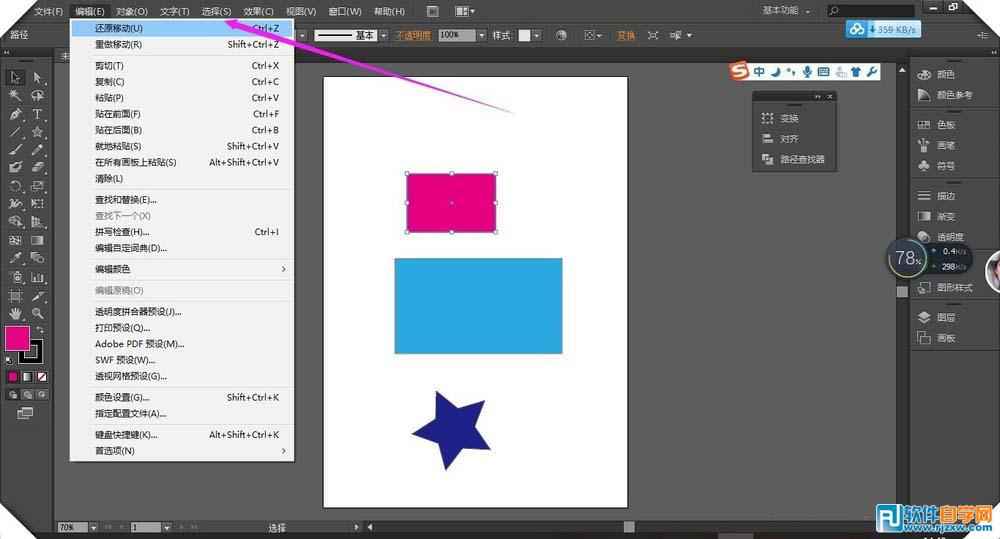Expand Preferences submenu arrow
The width and height of the screenshot is (1000, 539).
(284, 451)
